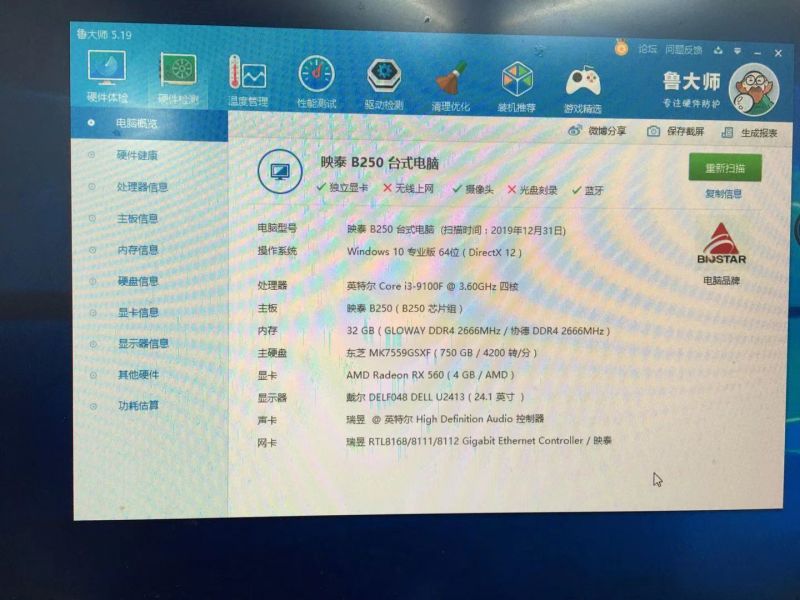The image size is (800, 600).
Task: Click the 无线上网 feature indicator
Action: point(408,188)
